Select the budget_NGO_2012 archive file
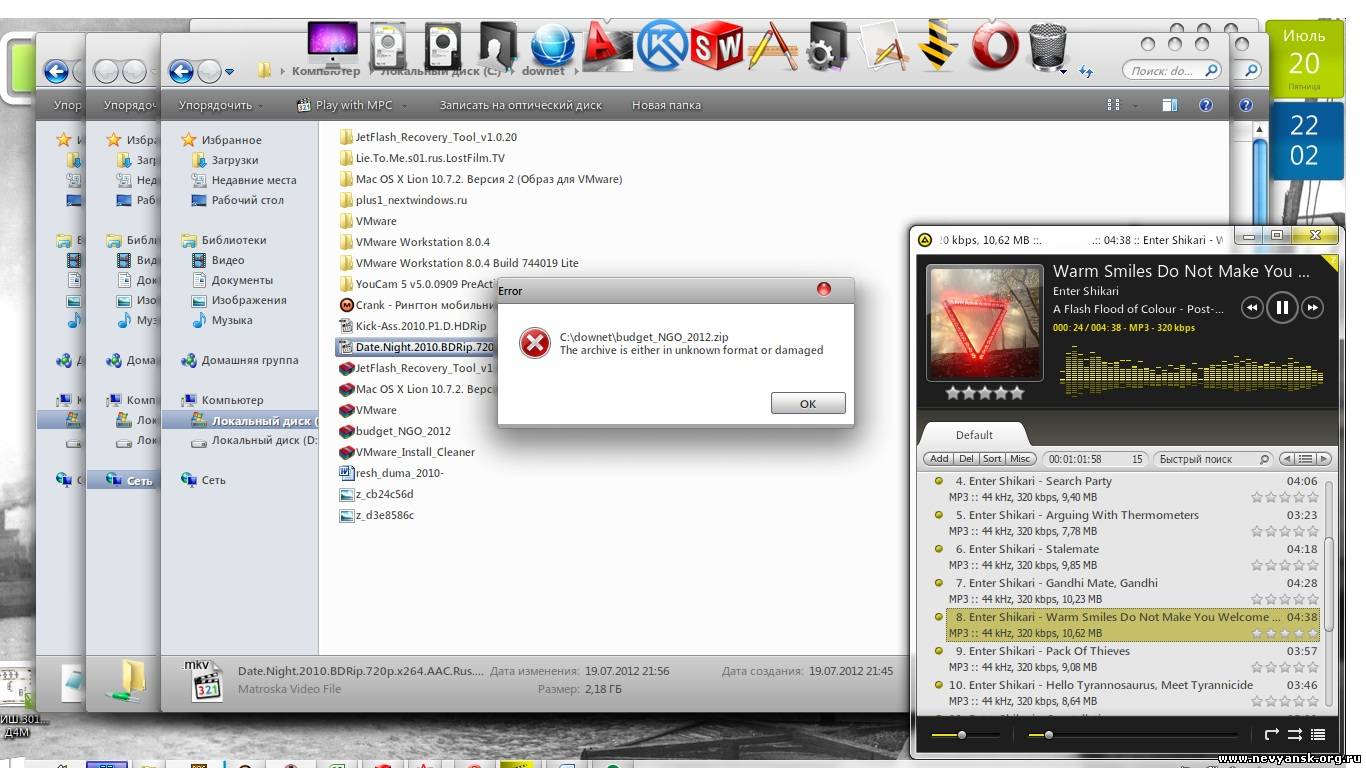1366x768 pixels. point(395,431)
